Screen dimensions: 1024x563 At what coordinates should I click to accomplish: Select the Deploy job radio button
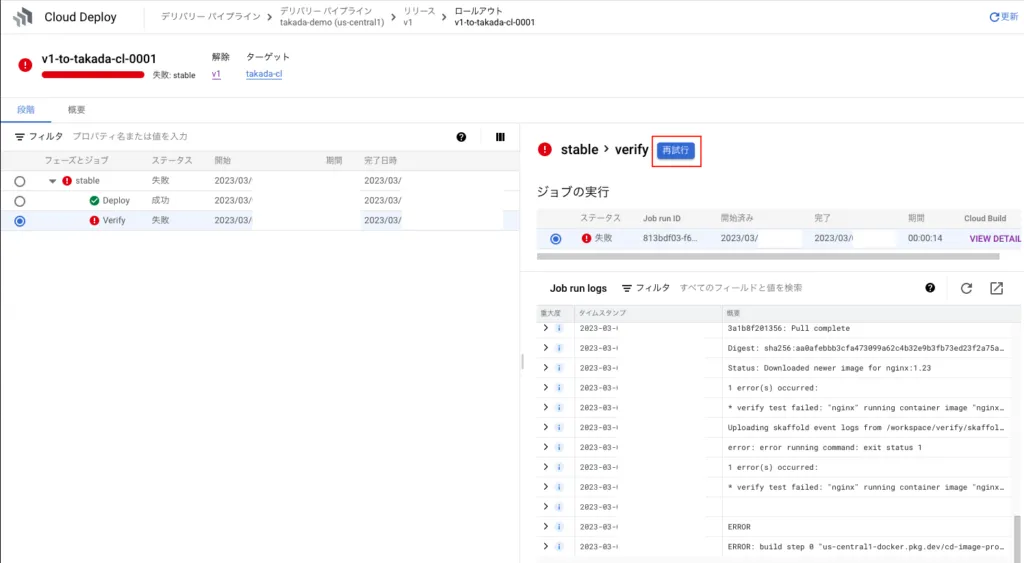click(20, 201)
